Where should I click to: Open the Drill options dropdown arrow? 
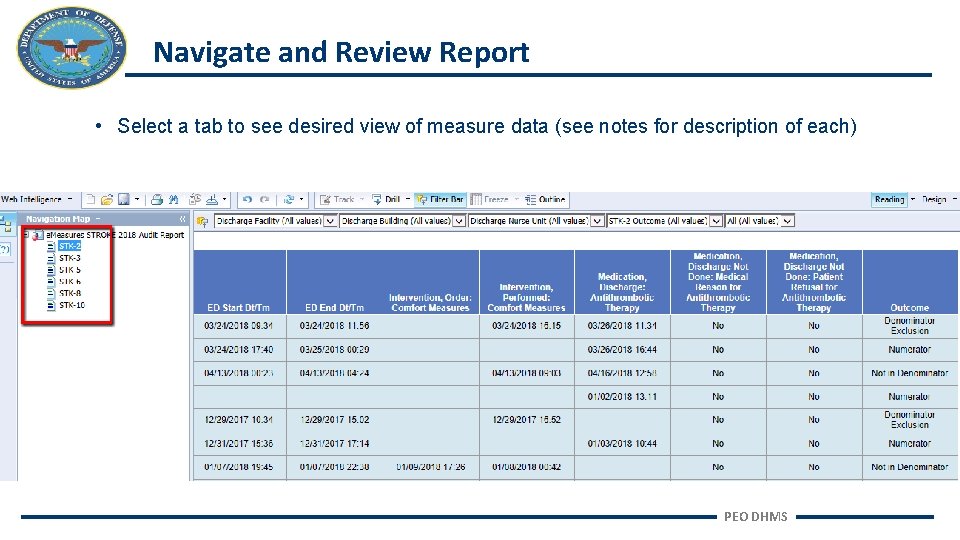[408, 200]
